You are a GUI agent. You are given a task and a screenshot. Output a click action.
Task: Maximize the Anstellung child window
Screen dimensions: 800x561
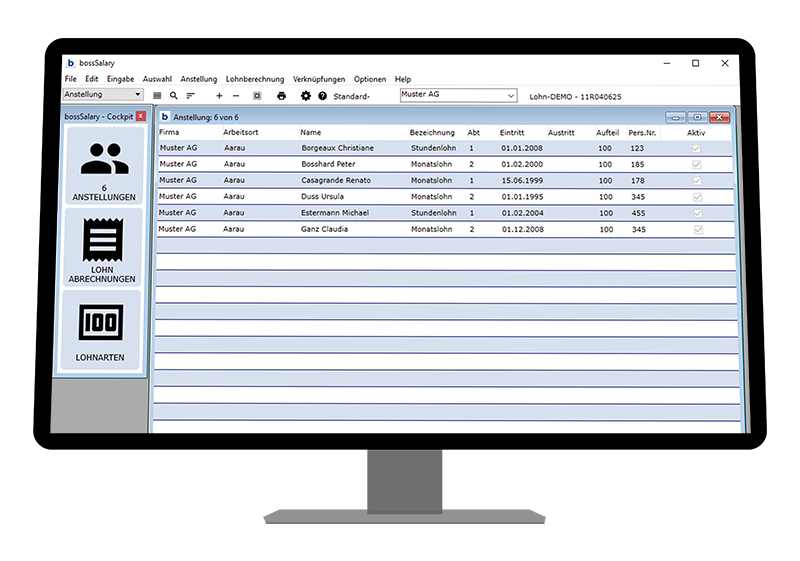[x=697, y=117]
